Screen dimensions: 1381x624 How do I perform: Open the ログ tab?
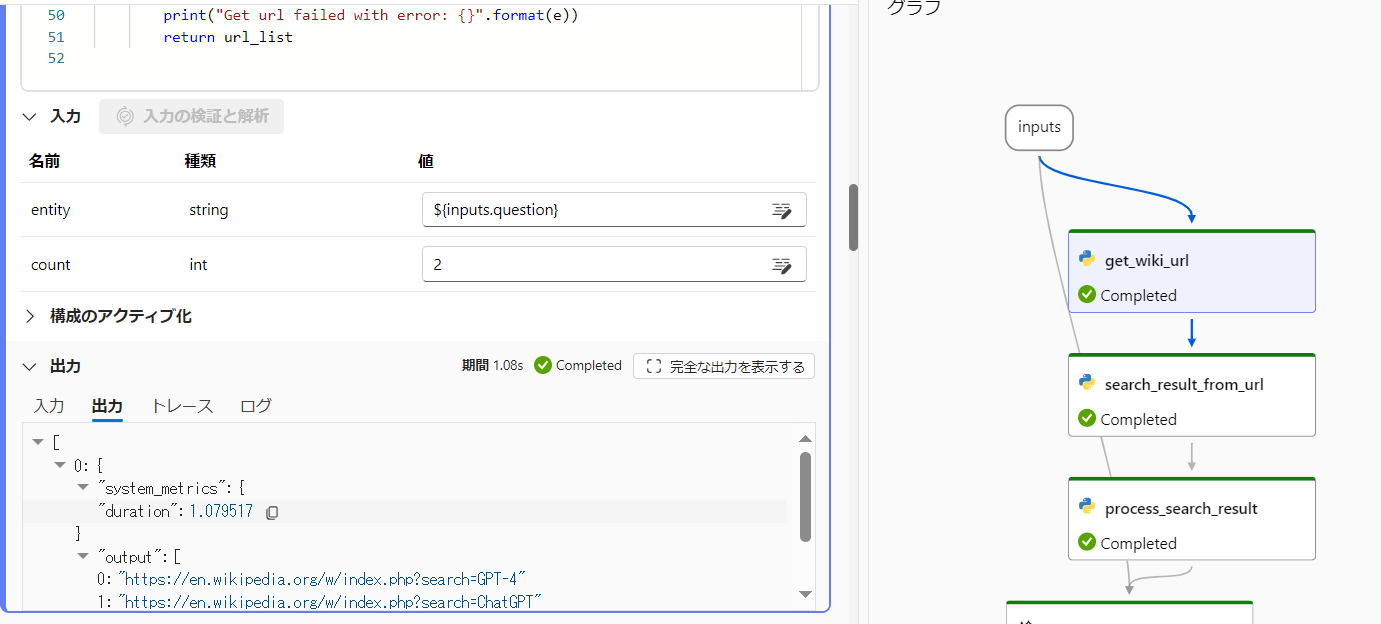click(x=255, y=406)
